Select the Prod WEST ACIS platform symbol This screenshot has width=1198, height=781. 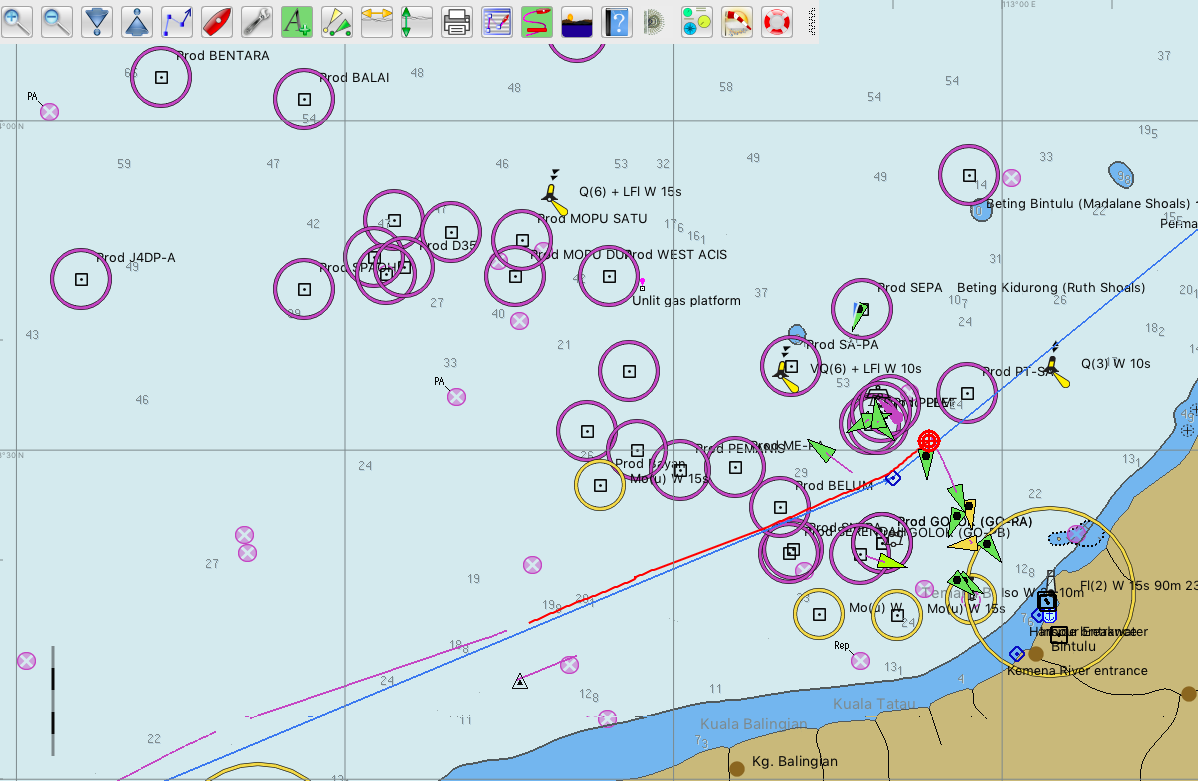click(609, 277)
